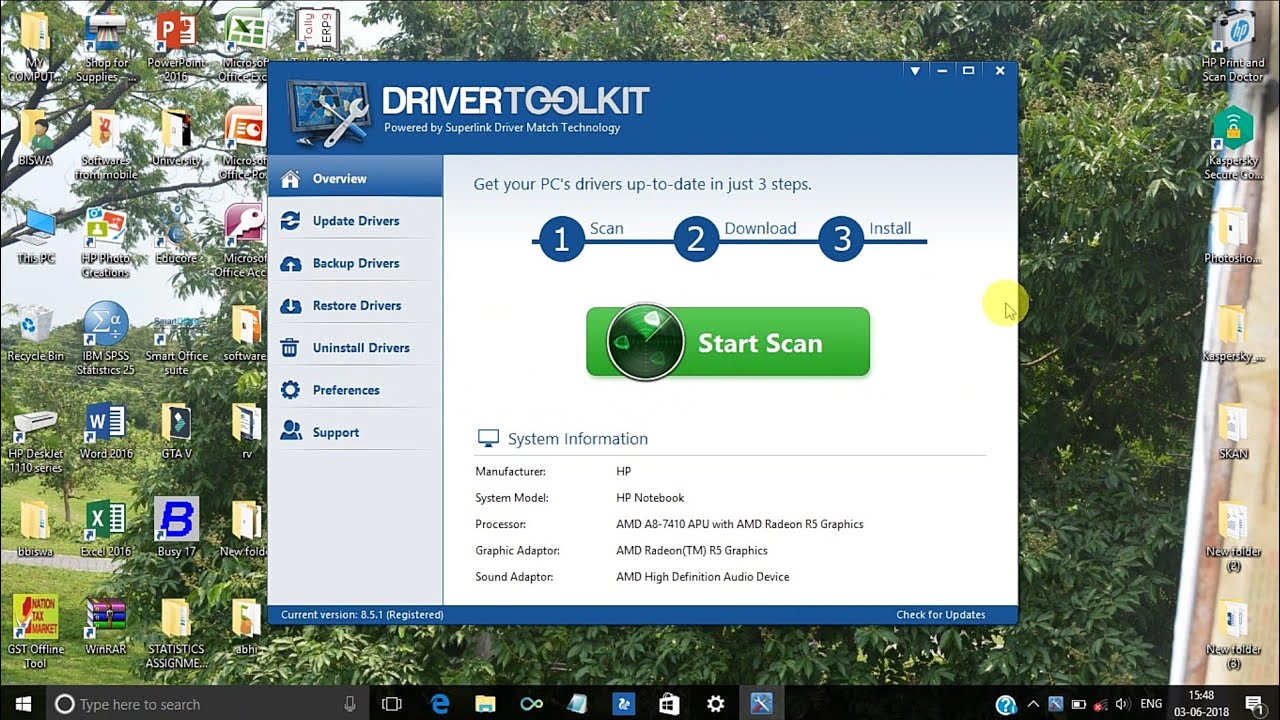This screenshot has height=720, width=1280.
Task: Select the SKAN folder icon
Action: pyautogui.click(x=1233, y=431)
